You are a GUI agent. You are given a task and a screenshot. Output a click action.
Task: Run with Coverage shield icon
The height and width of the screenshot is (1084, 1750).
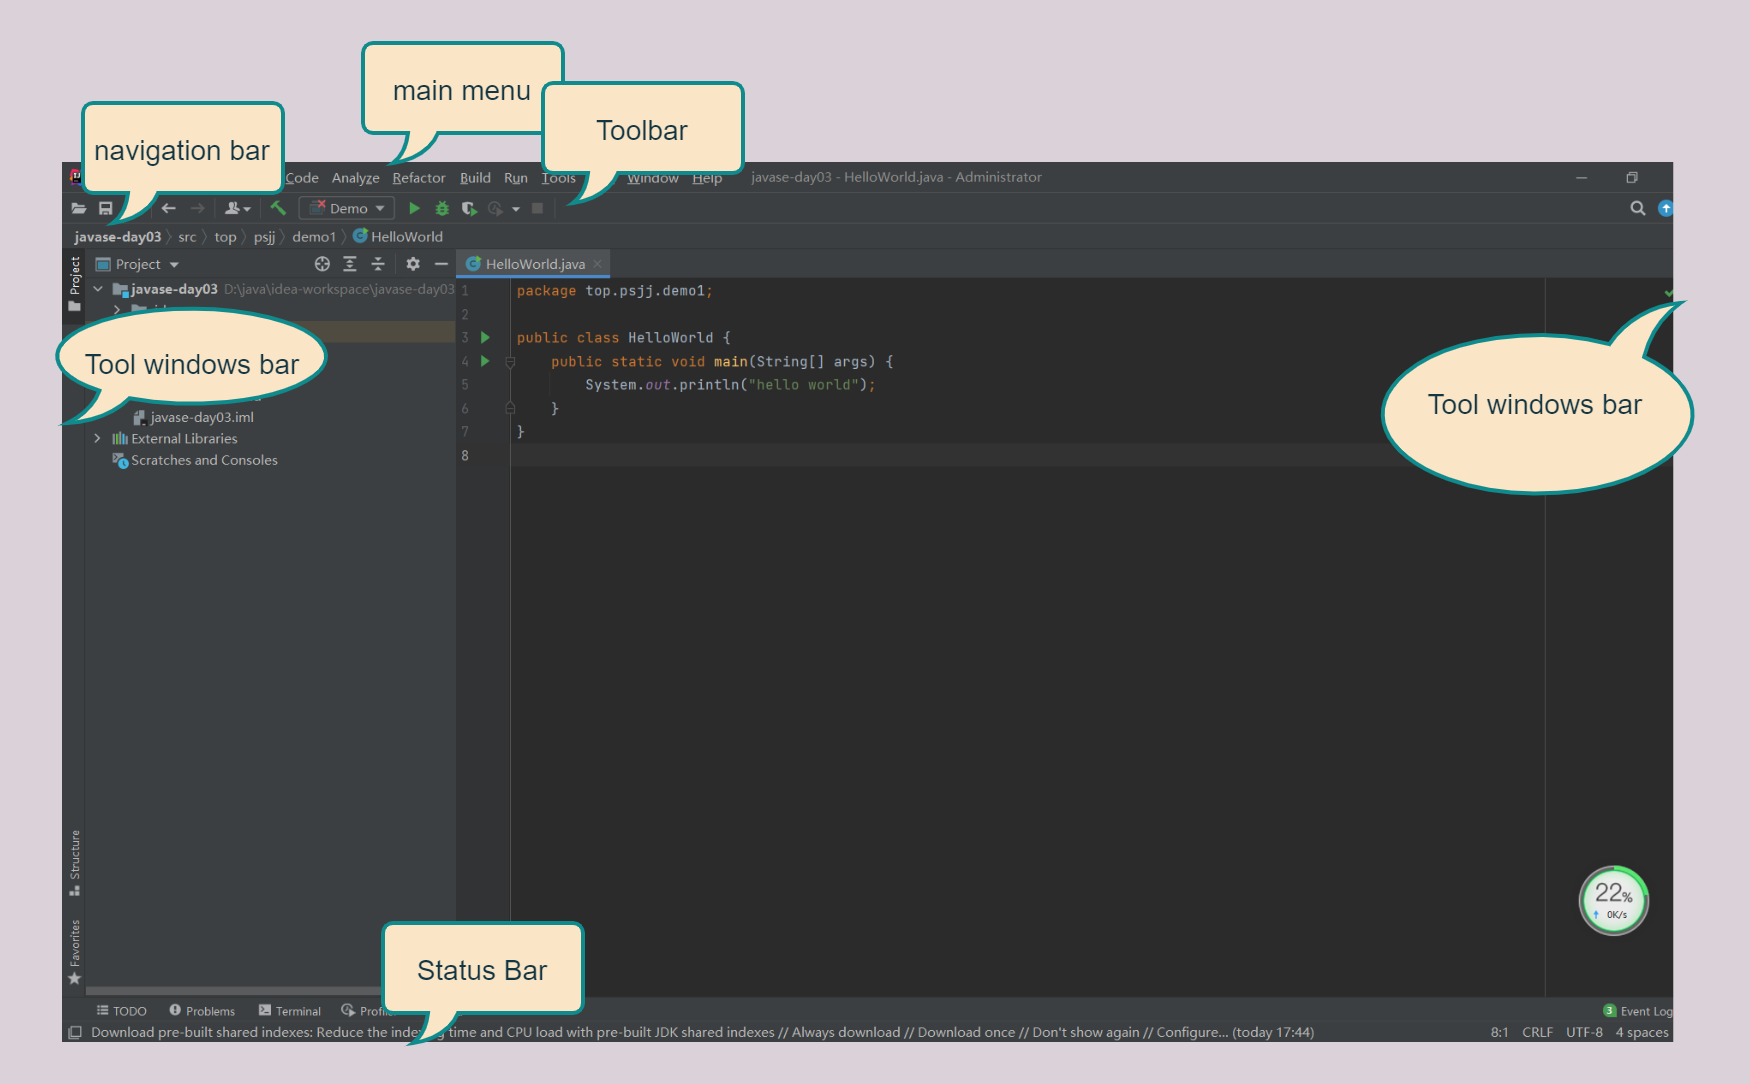468,208
